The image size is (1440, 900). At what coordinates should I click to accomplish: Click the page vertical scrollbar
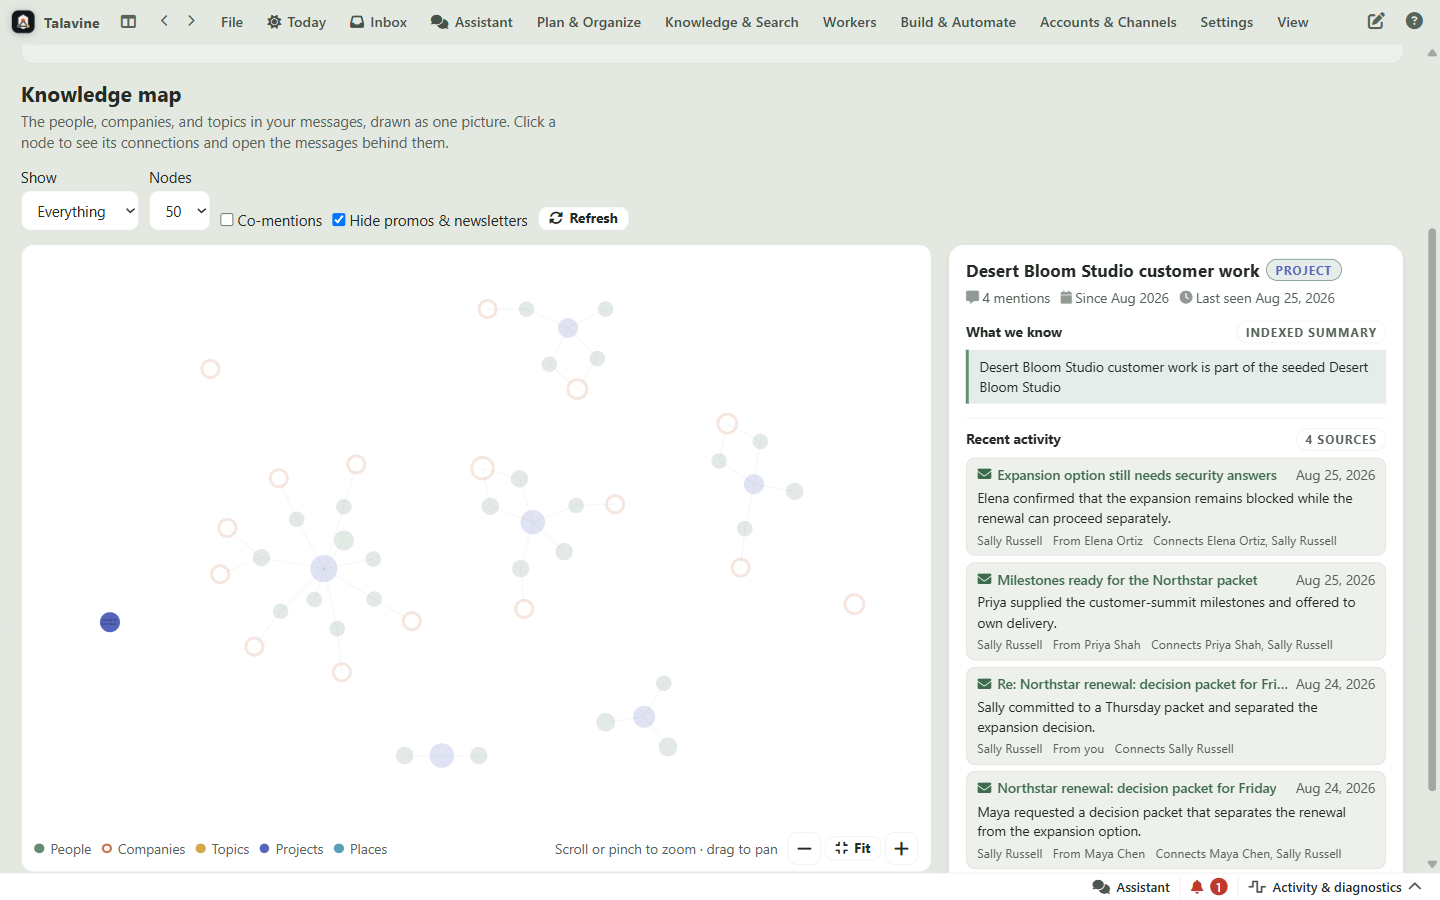(1432, 510)
